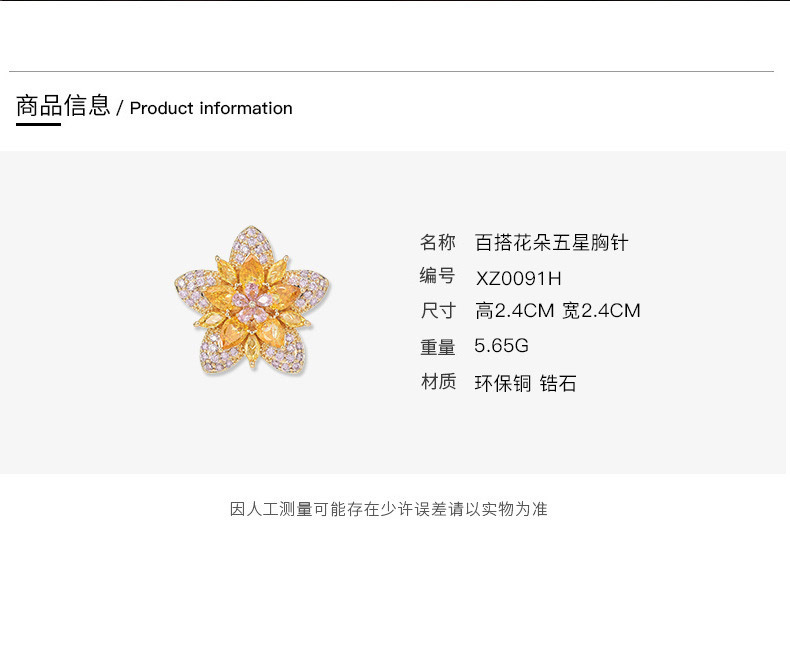
Task: Click the 名称 label
Action: click(438, 242)
